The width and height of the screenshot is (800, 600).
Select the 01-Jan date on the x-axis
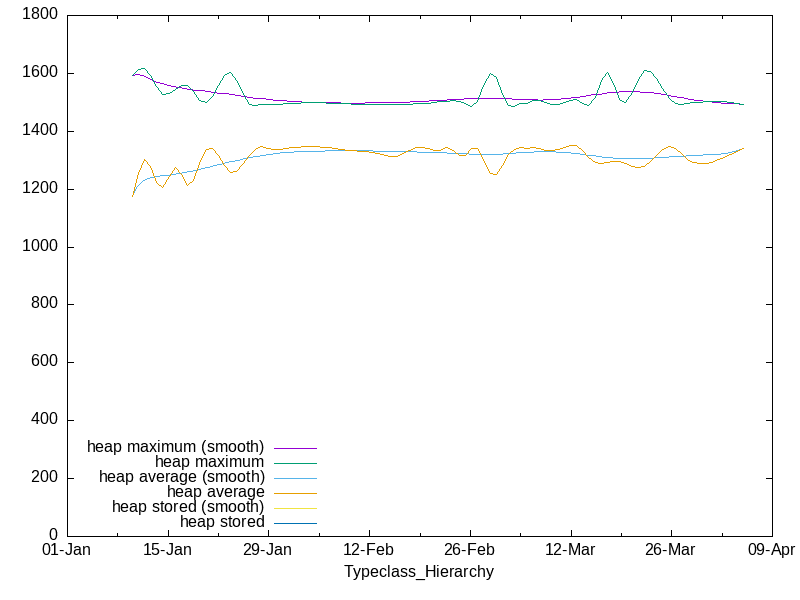point(66,551)
